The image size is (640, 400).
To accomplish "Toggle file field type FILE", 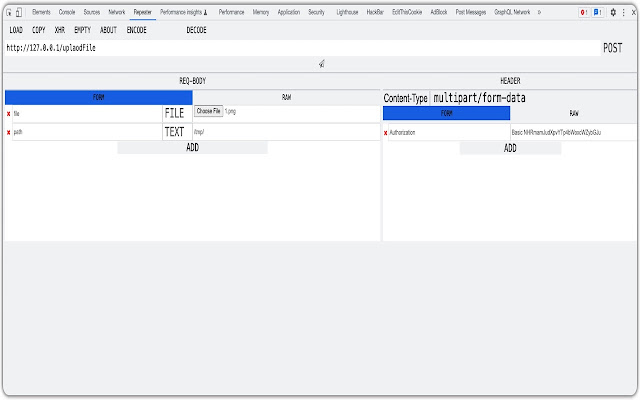I will [174, 114].
